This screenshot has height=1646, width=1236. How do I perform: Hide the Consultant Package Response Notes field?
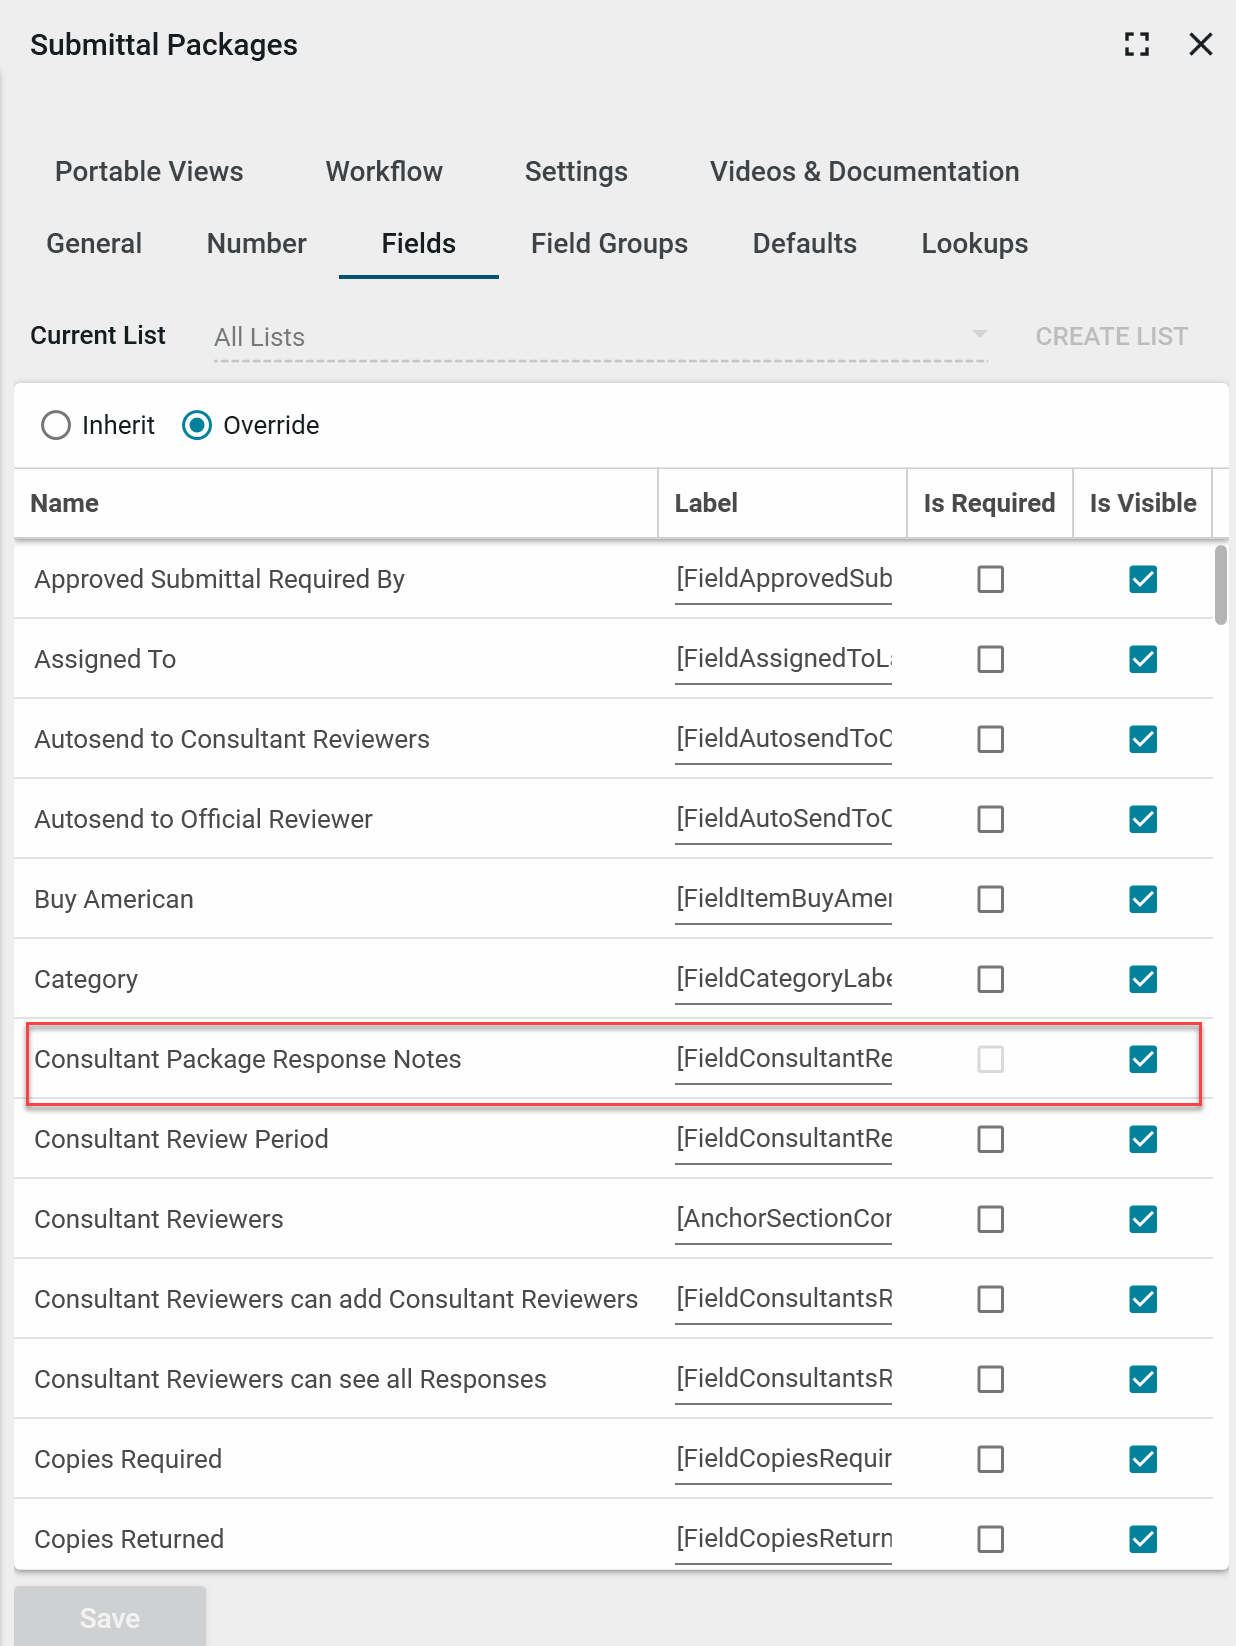click(1143, 1059)
